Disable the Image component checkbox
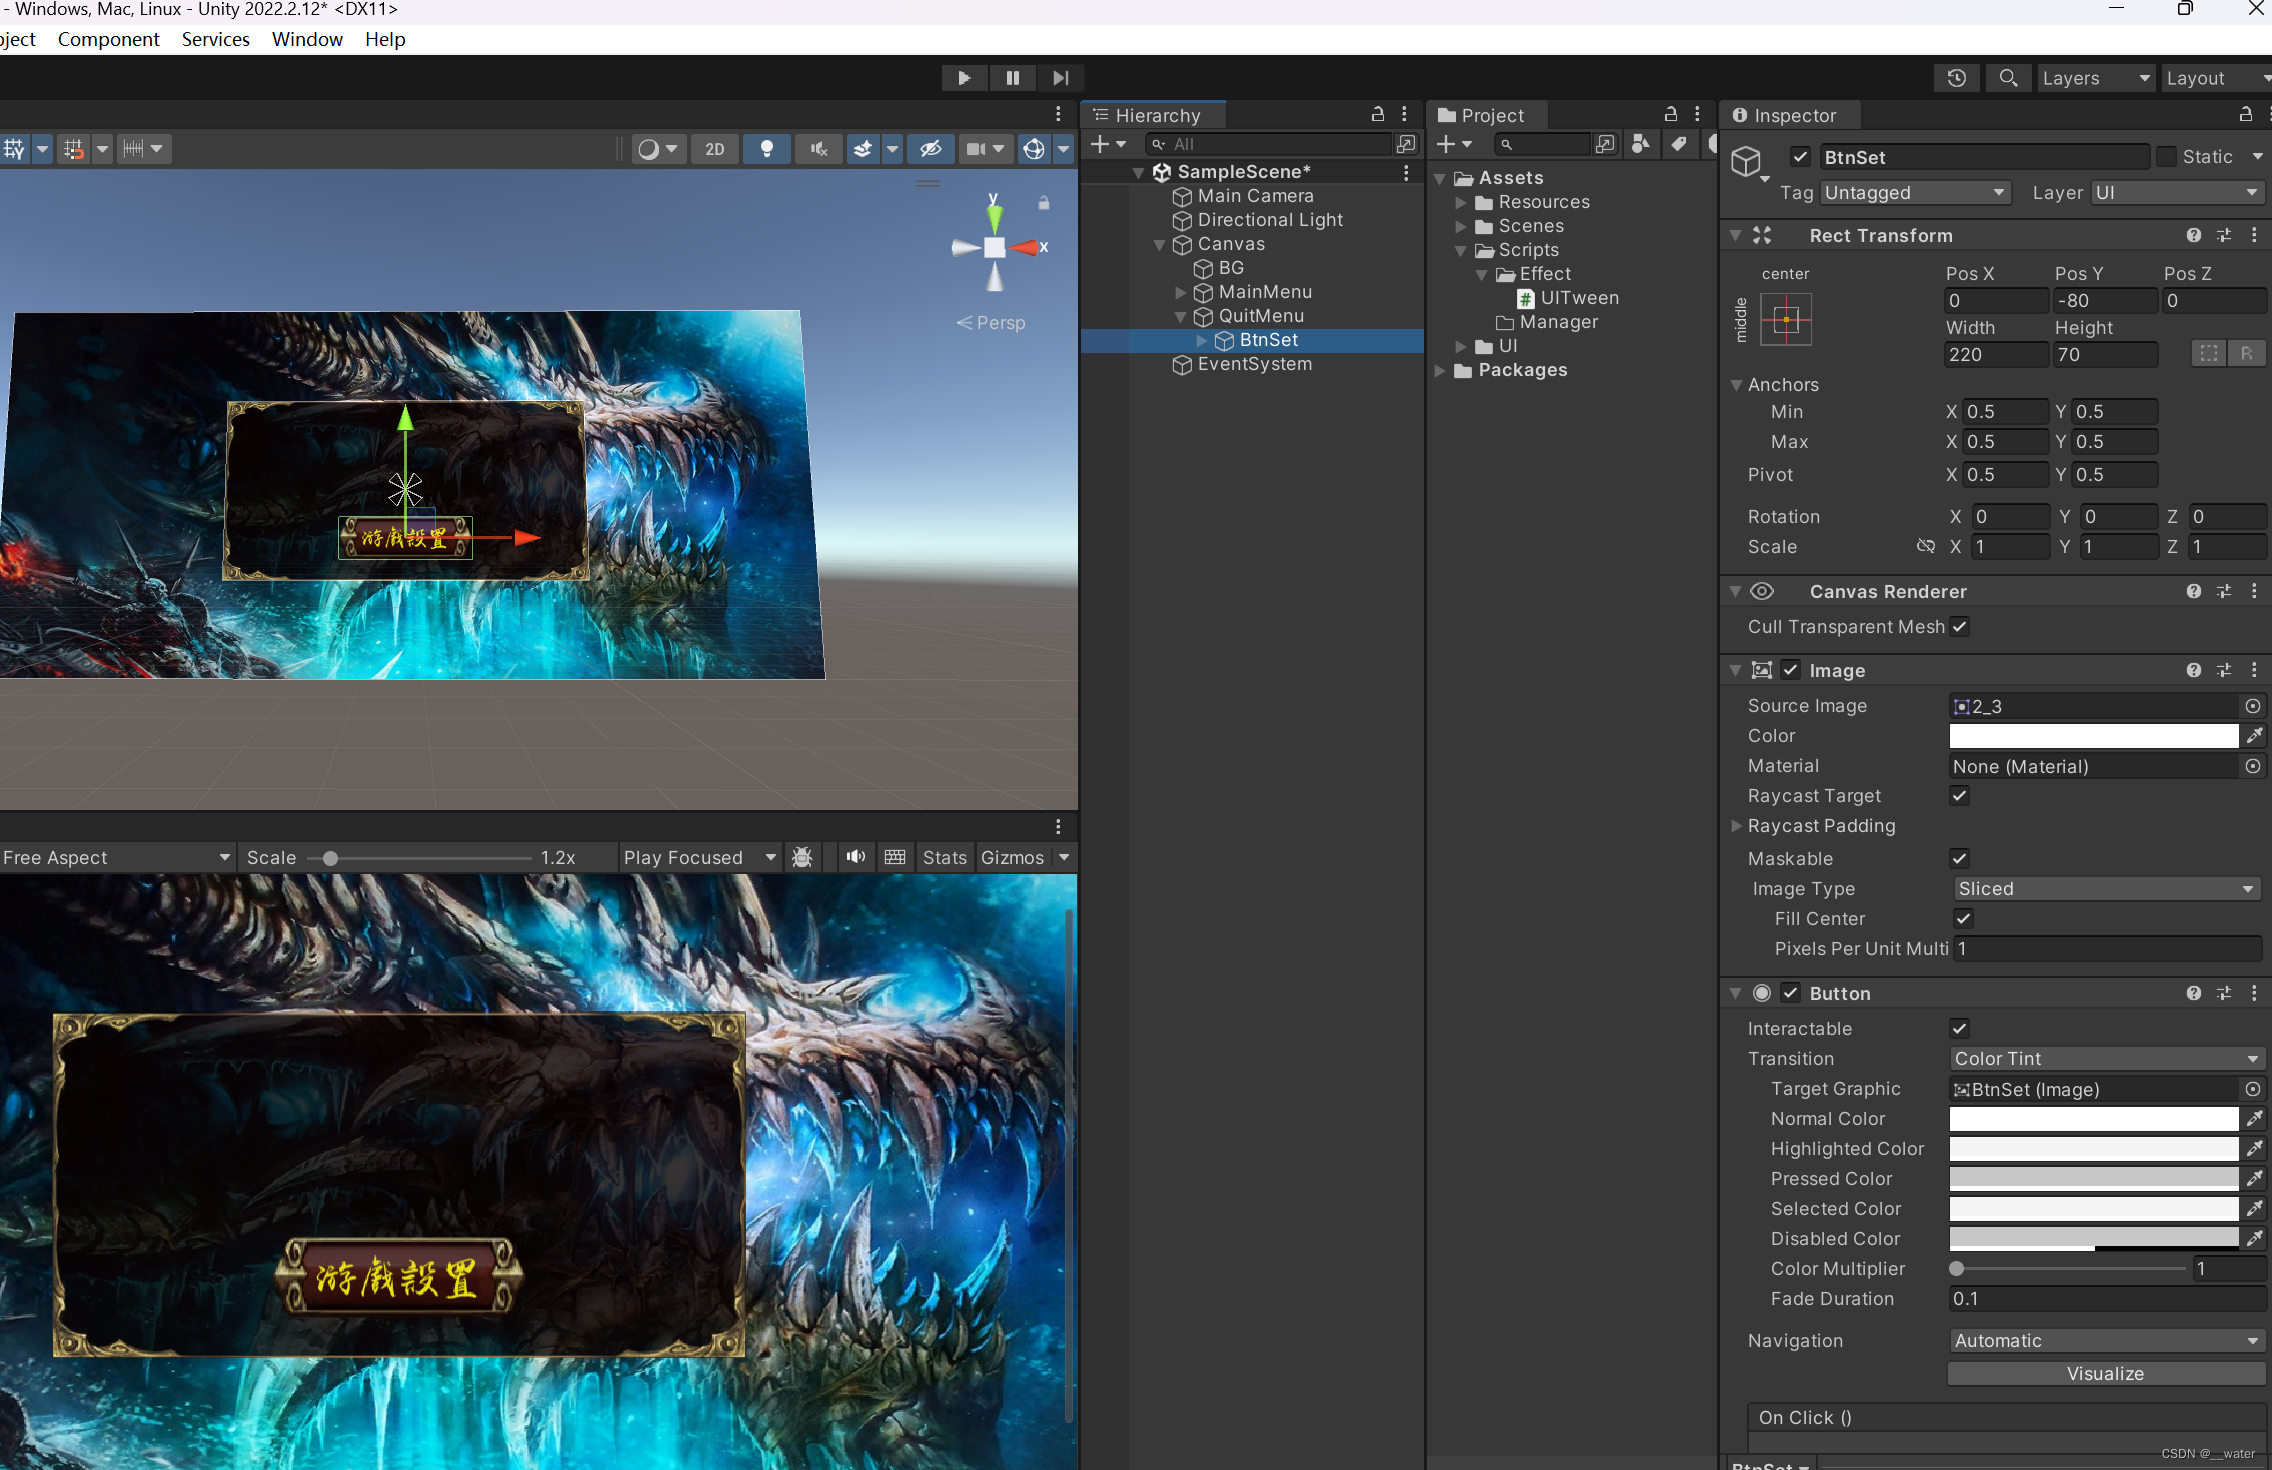Image resolution: width=2272 pixels, height=1470 pixels. pos(1791,670)
